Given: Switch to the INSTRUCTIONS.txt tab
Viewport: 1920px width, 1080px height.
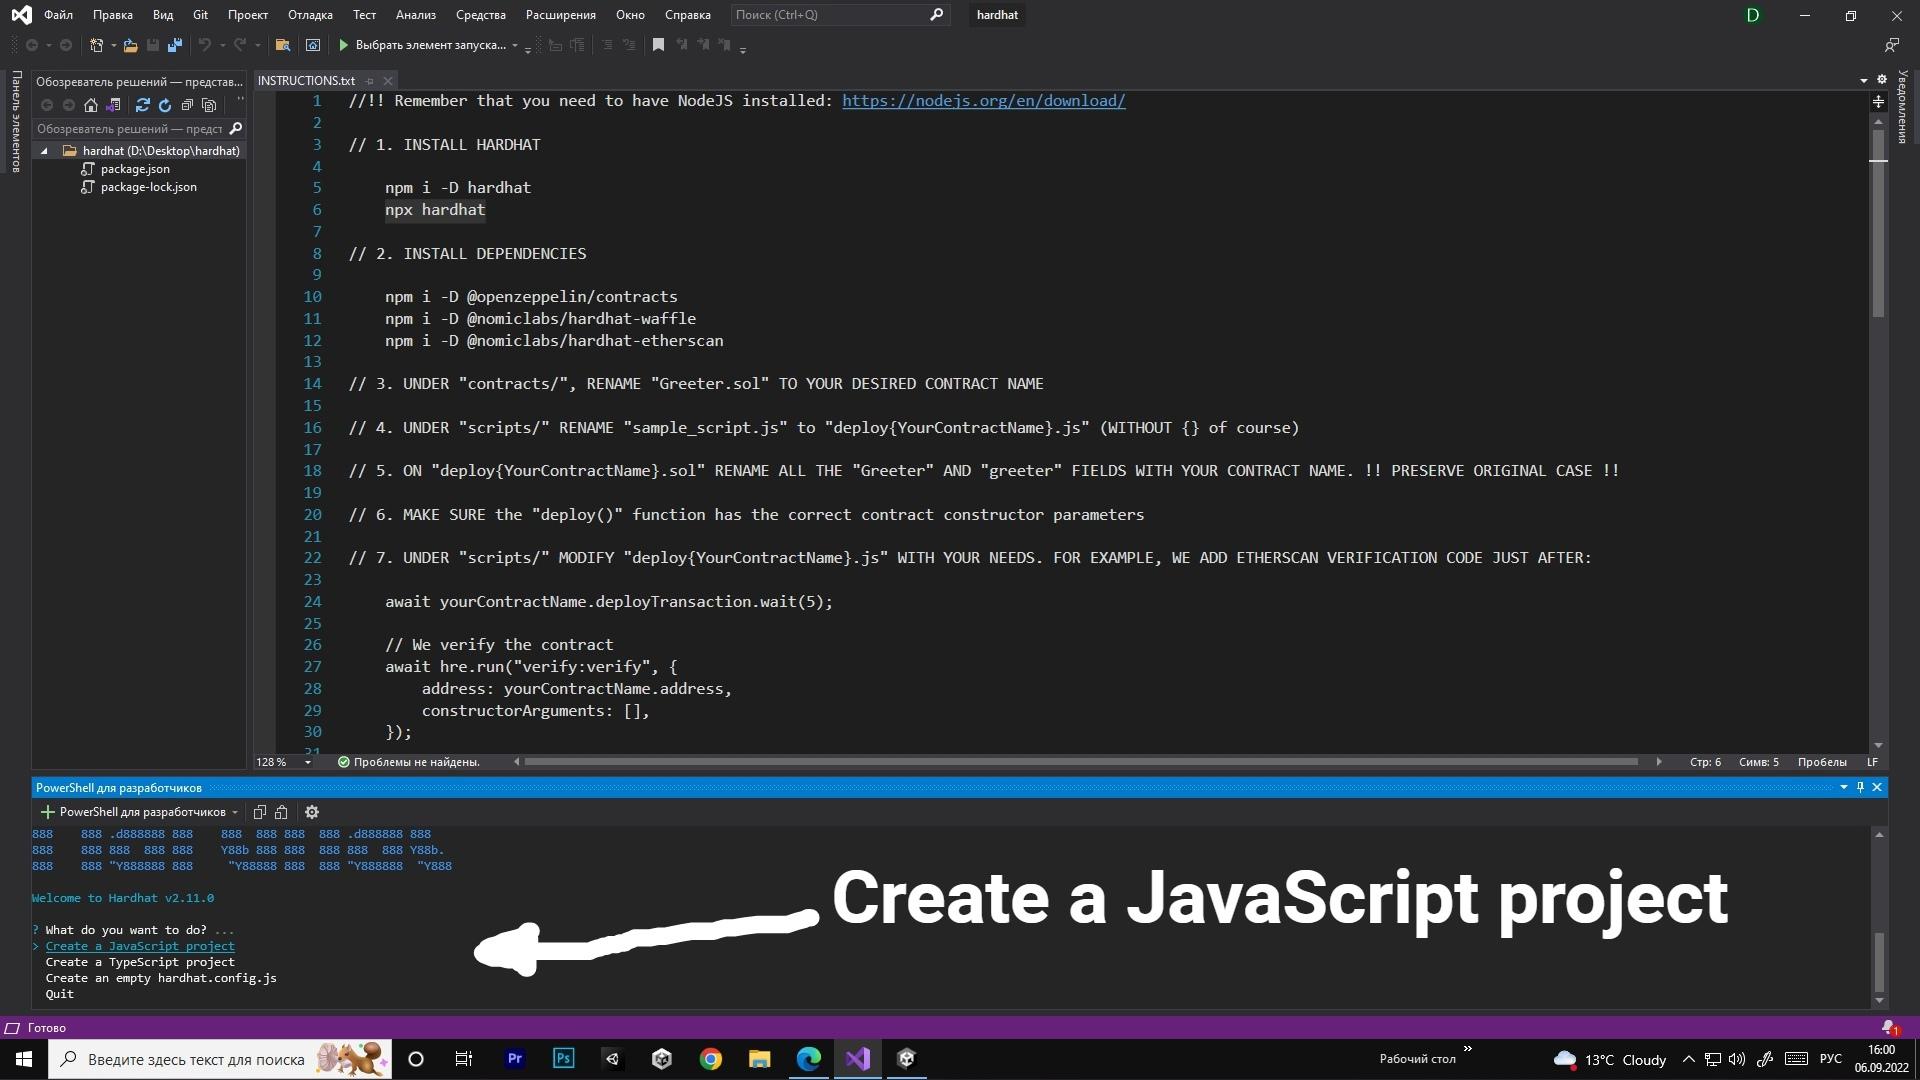Looking at the screenshot, I should [x=306, y=80].
